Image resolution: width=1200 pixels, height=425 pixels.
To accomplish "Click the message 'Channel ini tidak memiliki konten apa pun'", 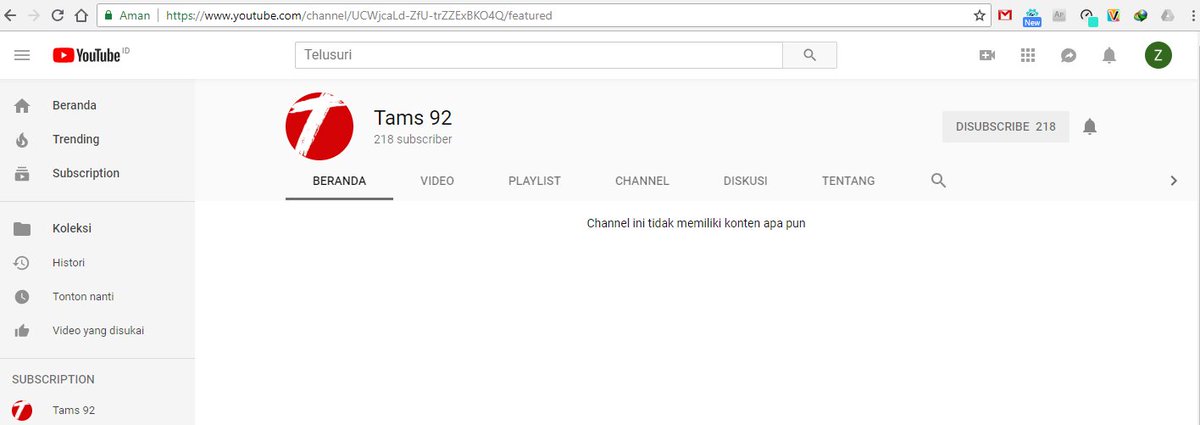I will pos(696,223).
